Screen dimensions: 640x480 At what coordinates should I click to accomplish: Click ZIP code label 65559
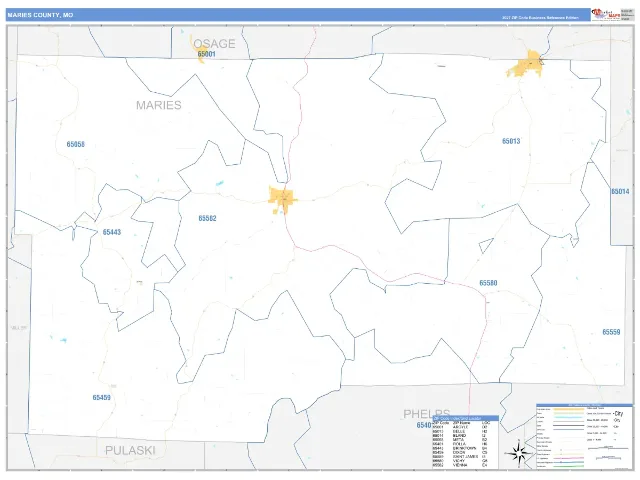click(x=611, y=332)
